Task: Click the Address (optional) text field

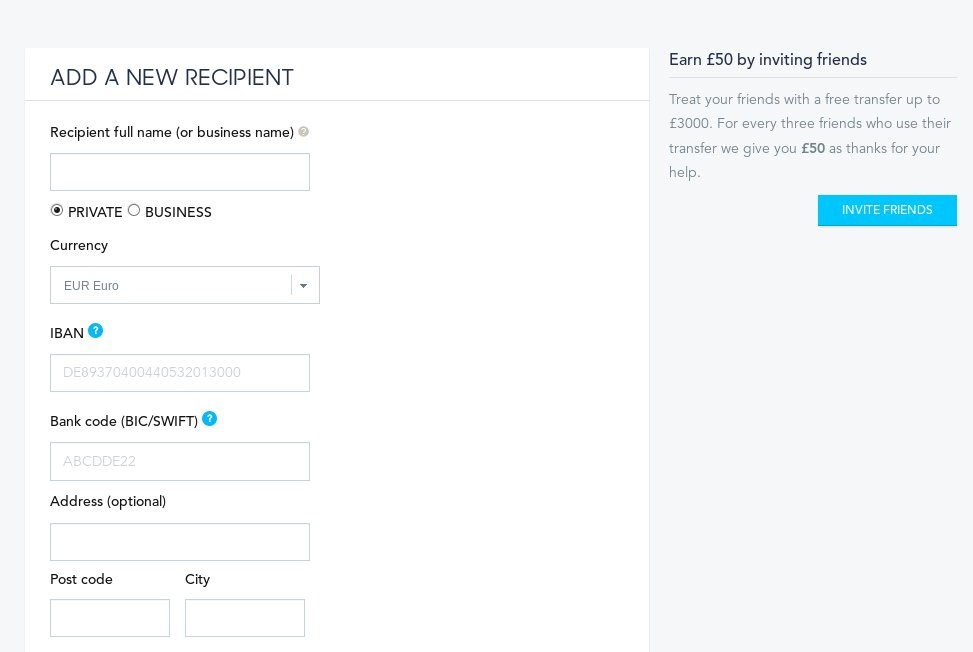Action: click(x=180, y=542)
